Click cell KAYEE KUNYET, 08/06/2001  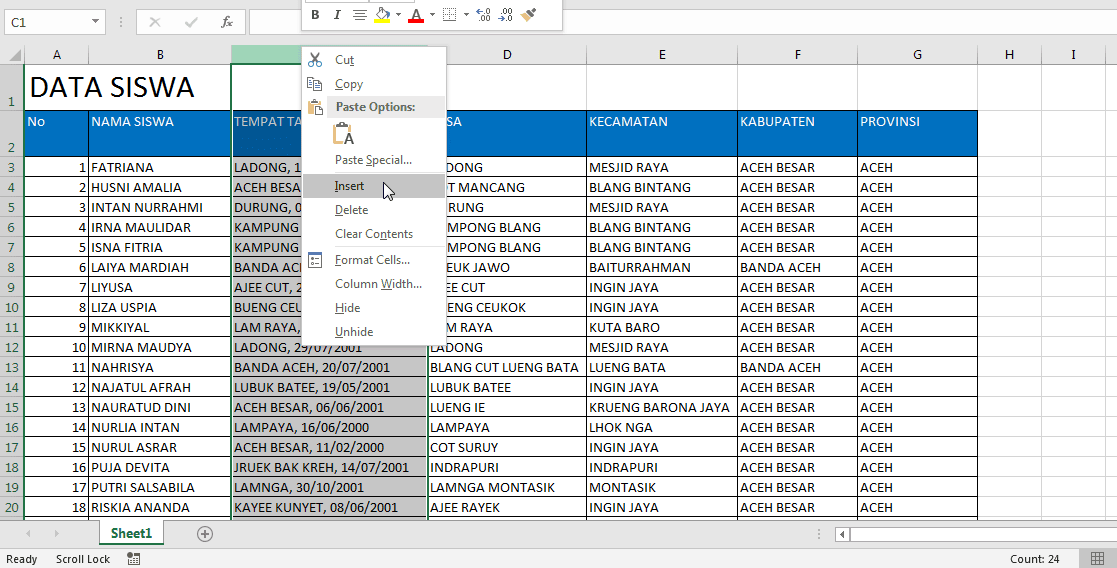coord(329,507)
